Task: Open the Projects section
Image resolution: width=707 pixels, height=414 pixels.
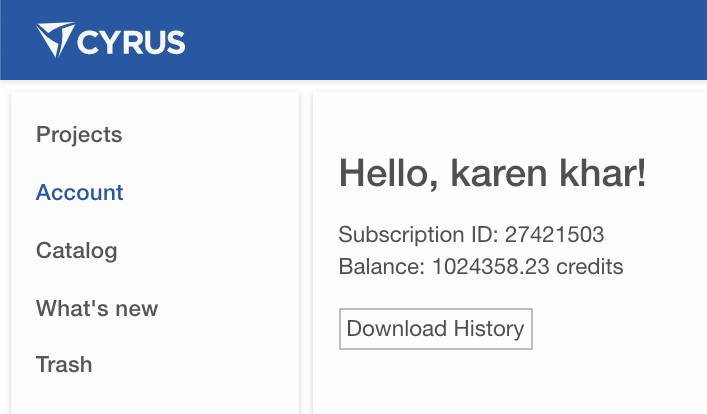Action: pyautogui.click(x=79, y=134)
